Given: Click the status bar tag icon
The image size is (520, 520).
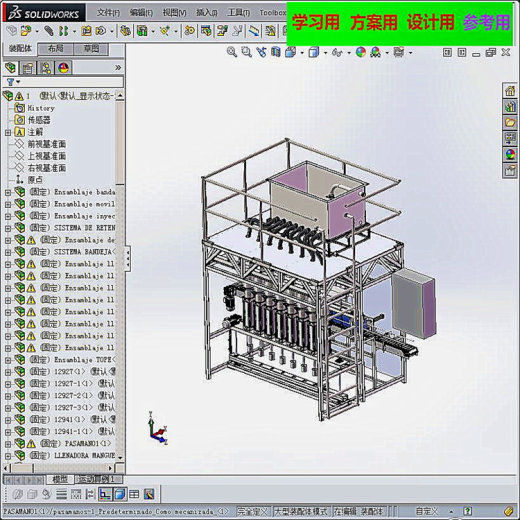Looking at the screenshot, I should pyautogui.click(x=509, y=511).
